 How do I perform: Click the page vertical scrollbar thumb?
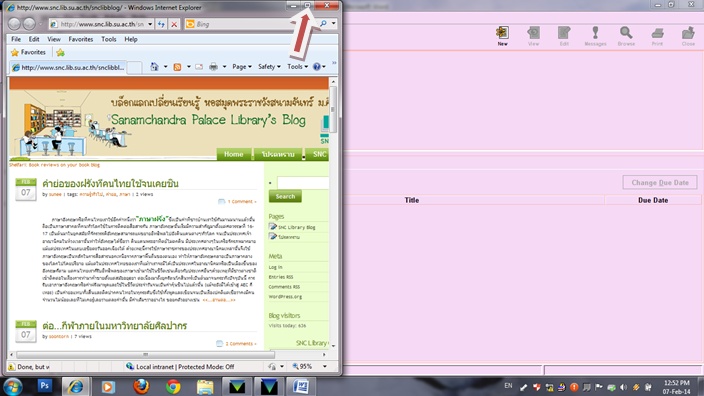(333, 109)
